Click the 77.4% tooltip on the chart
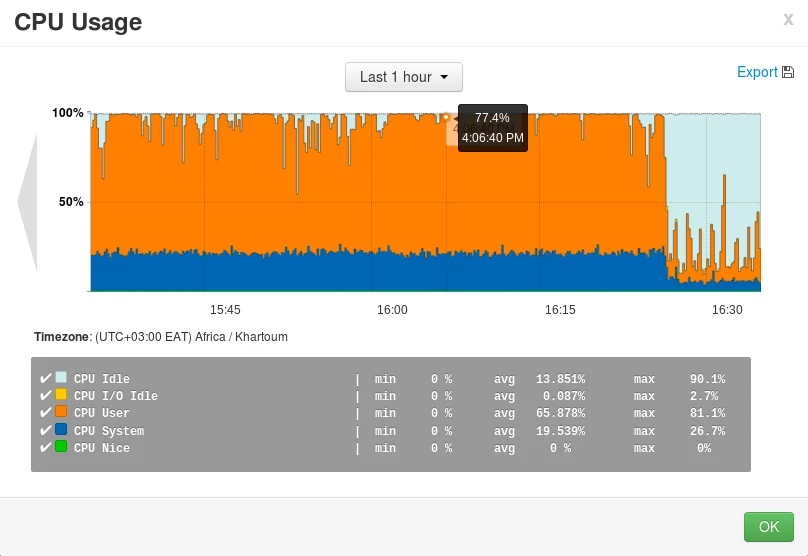This screenshot has width=808, height=556. click(493, 128)
